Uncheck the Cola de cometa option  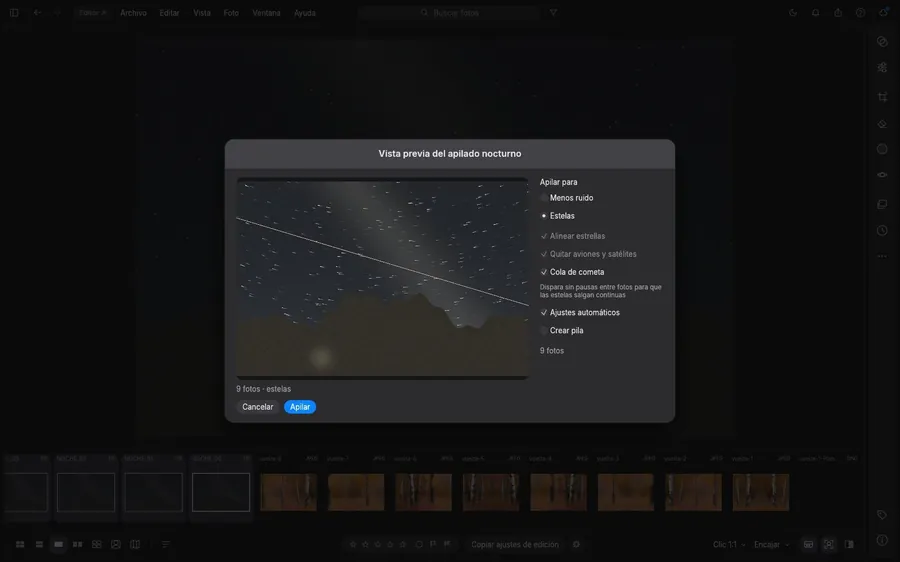(572, 272)
